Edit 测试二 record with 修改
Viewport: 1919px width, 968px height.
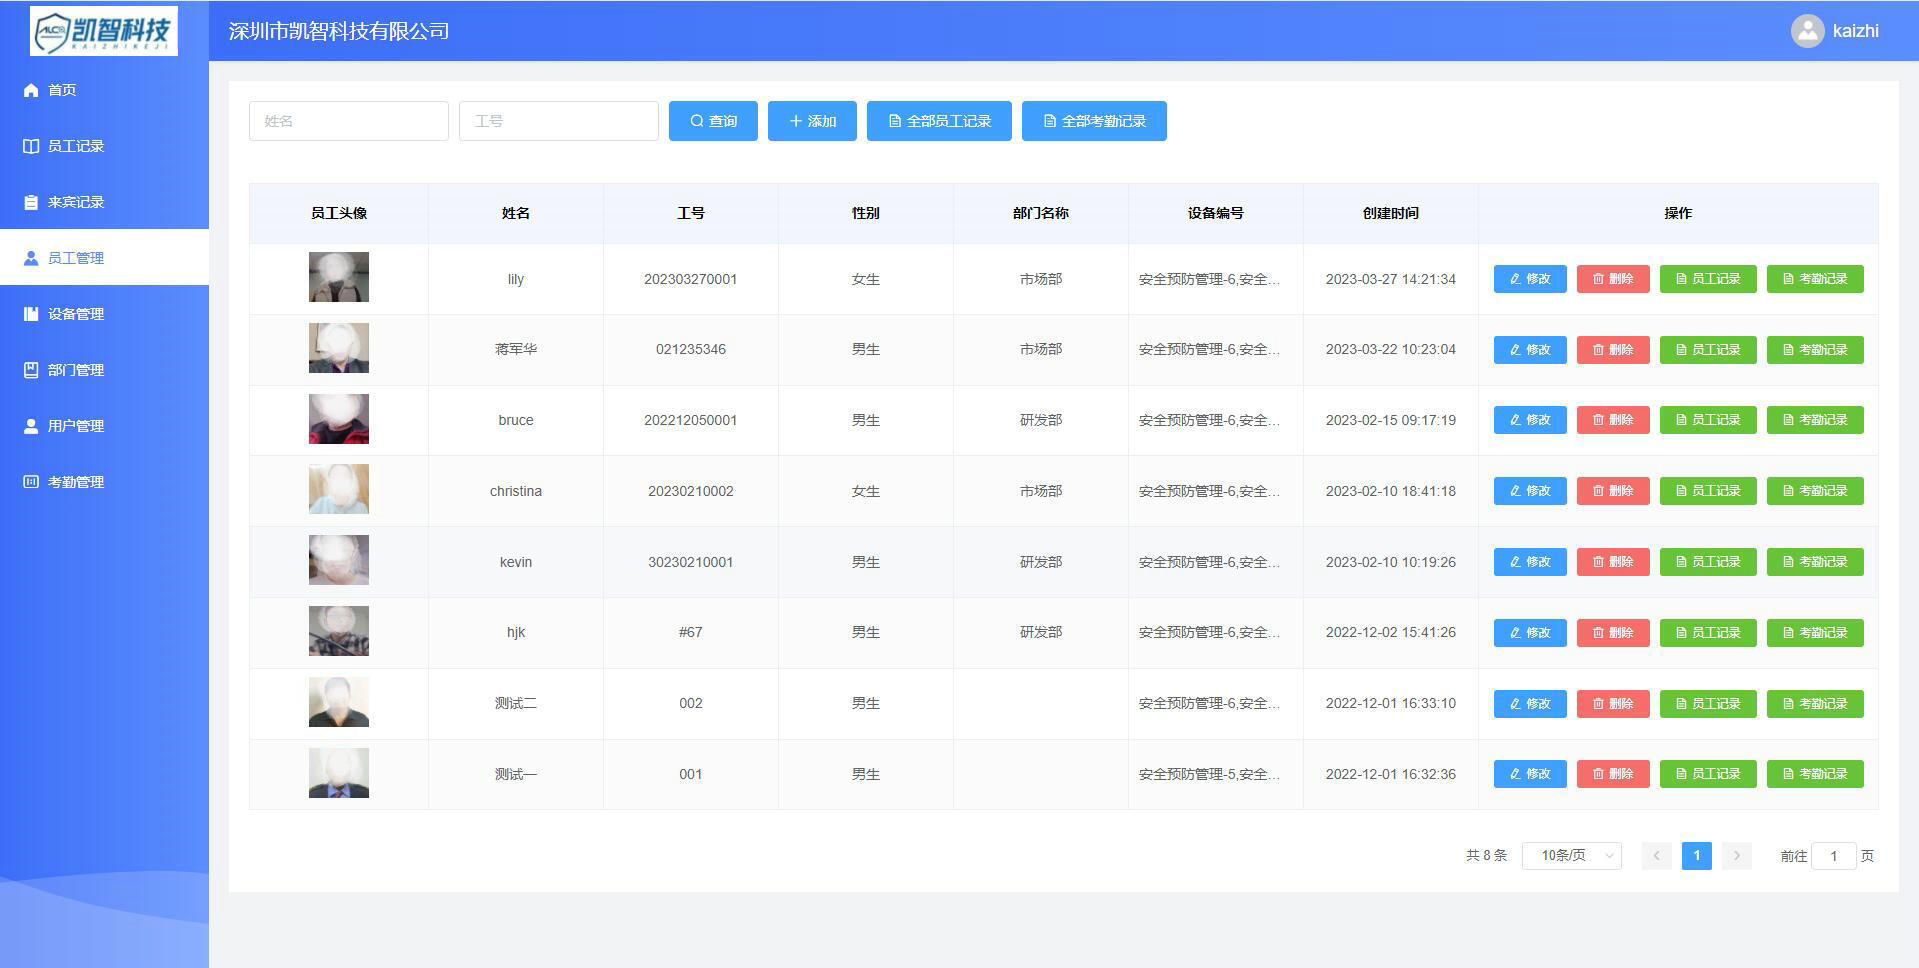1530,704
